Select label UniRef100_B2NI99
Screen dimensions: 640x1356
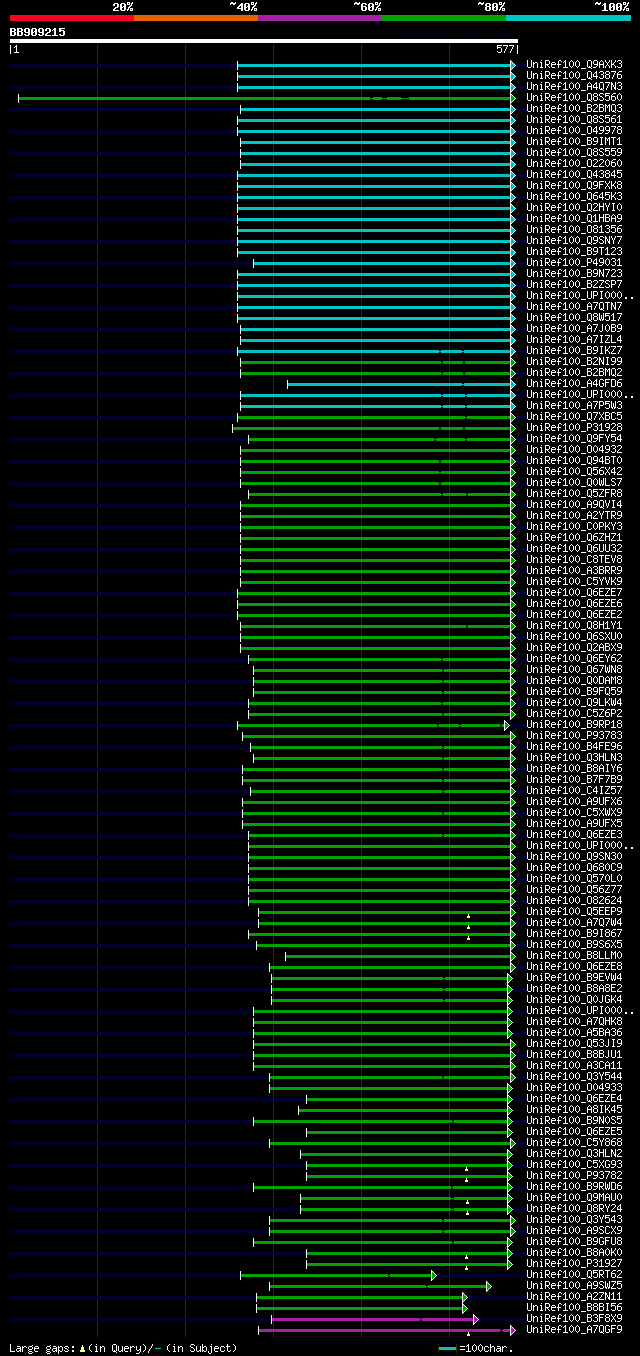574,362
